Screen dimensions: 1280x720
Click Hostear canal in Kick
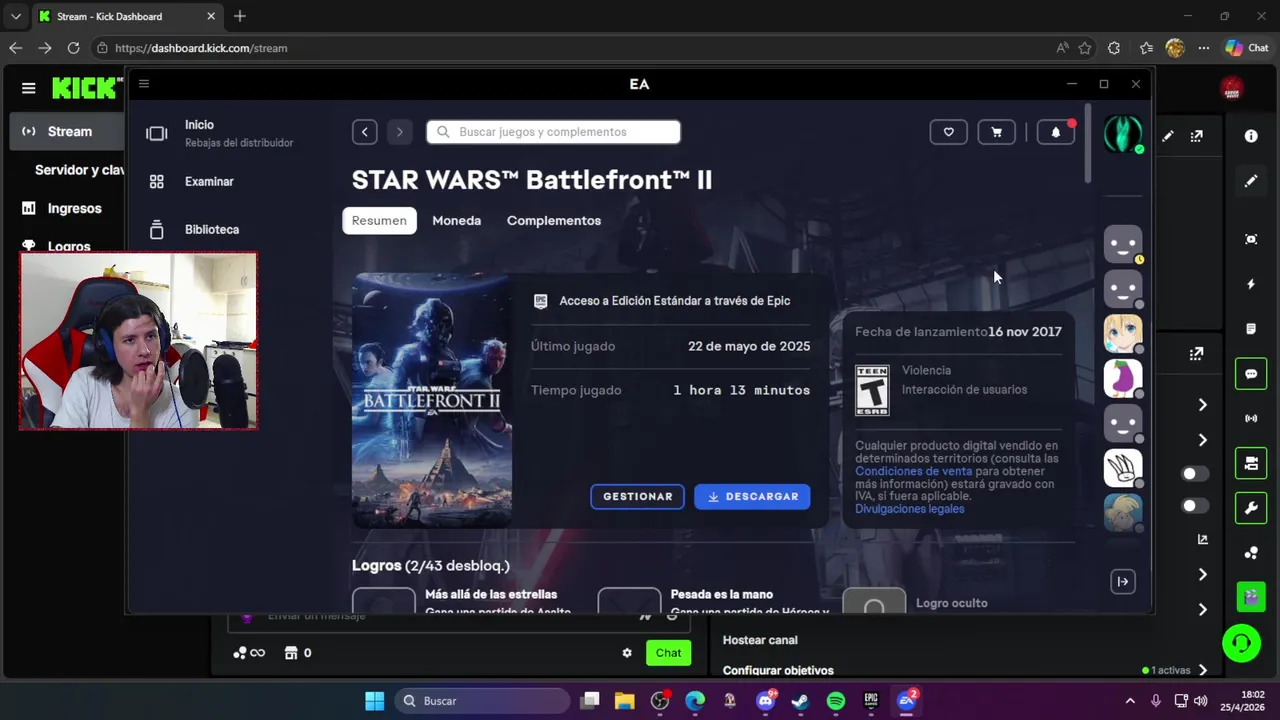tap(760, 640)
